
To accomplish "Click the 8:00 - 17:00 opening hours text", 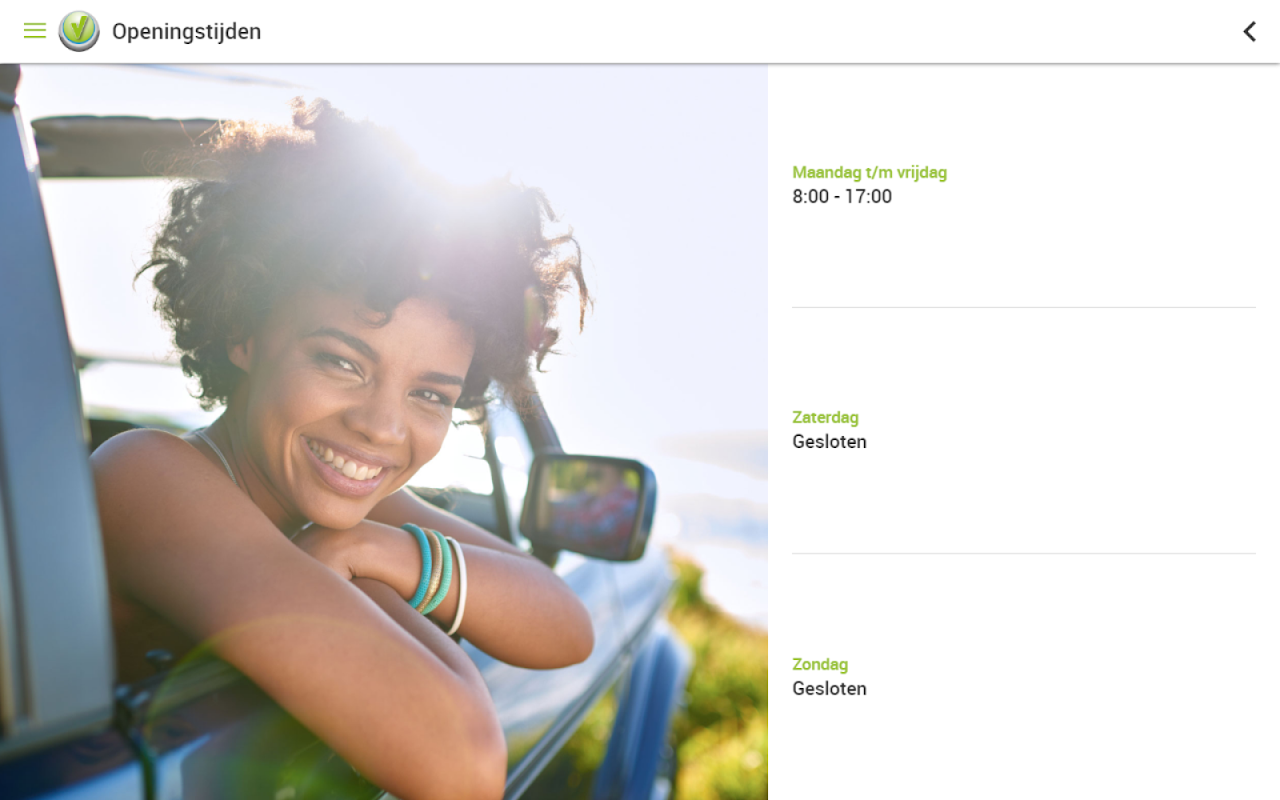I will click(842, 197).
